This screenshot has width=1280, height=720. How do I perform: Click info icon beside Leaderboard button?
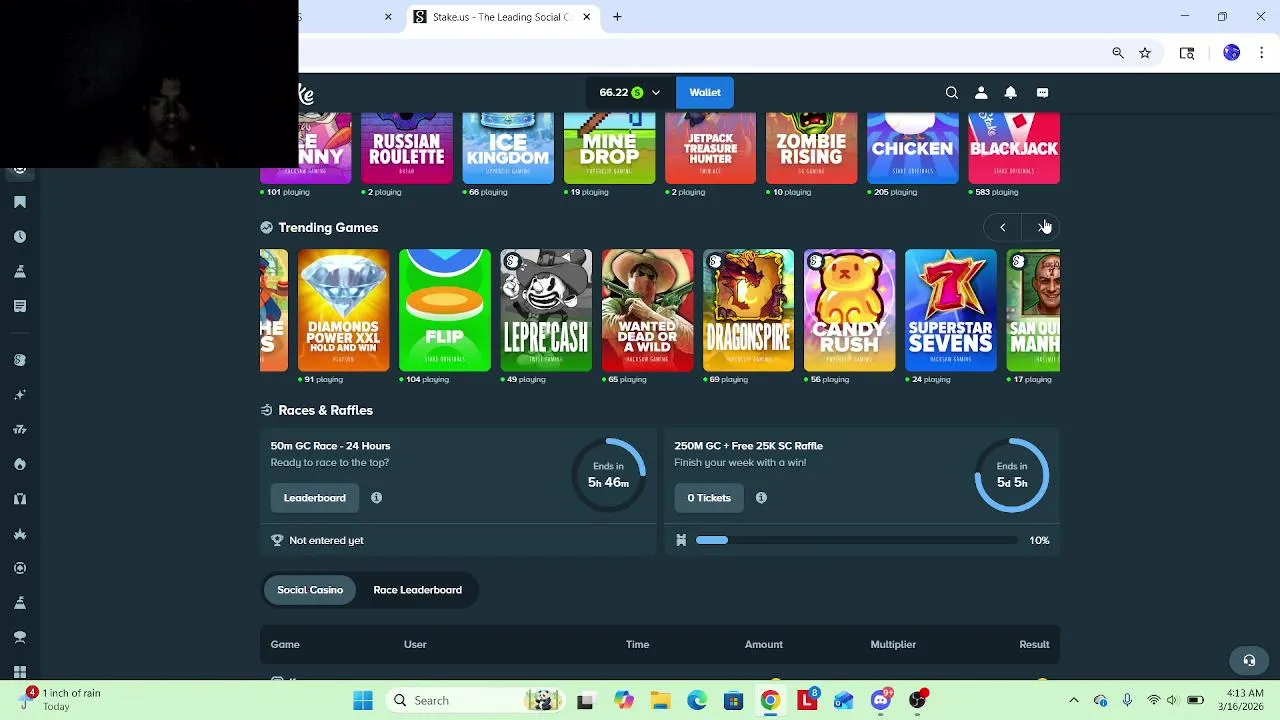pos(376,498)
